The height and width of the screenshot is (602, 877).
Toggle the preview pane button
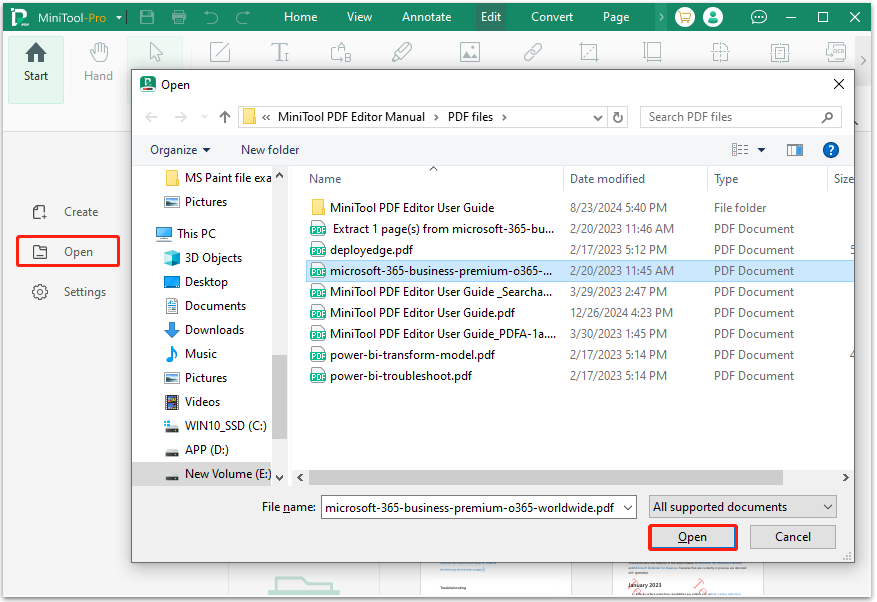coord(795,150)
